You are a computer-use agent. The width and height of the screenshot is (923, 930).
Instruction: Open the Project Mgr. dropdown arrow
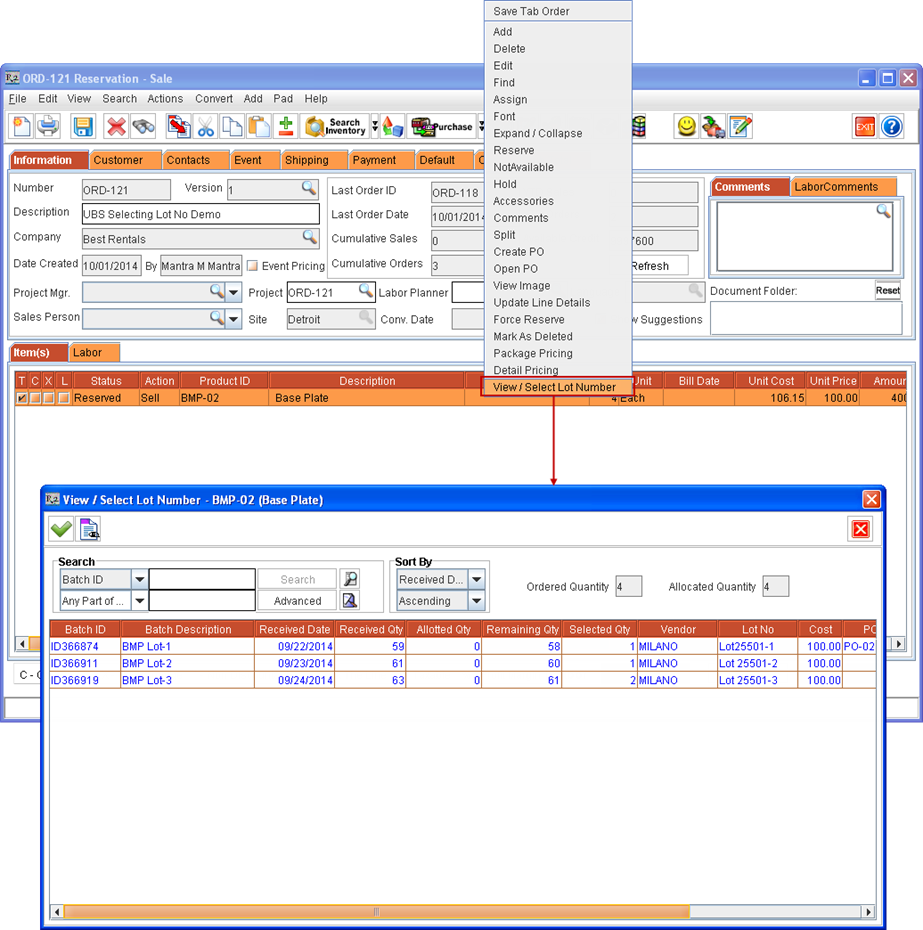click(234, 292)
